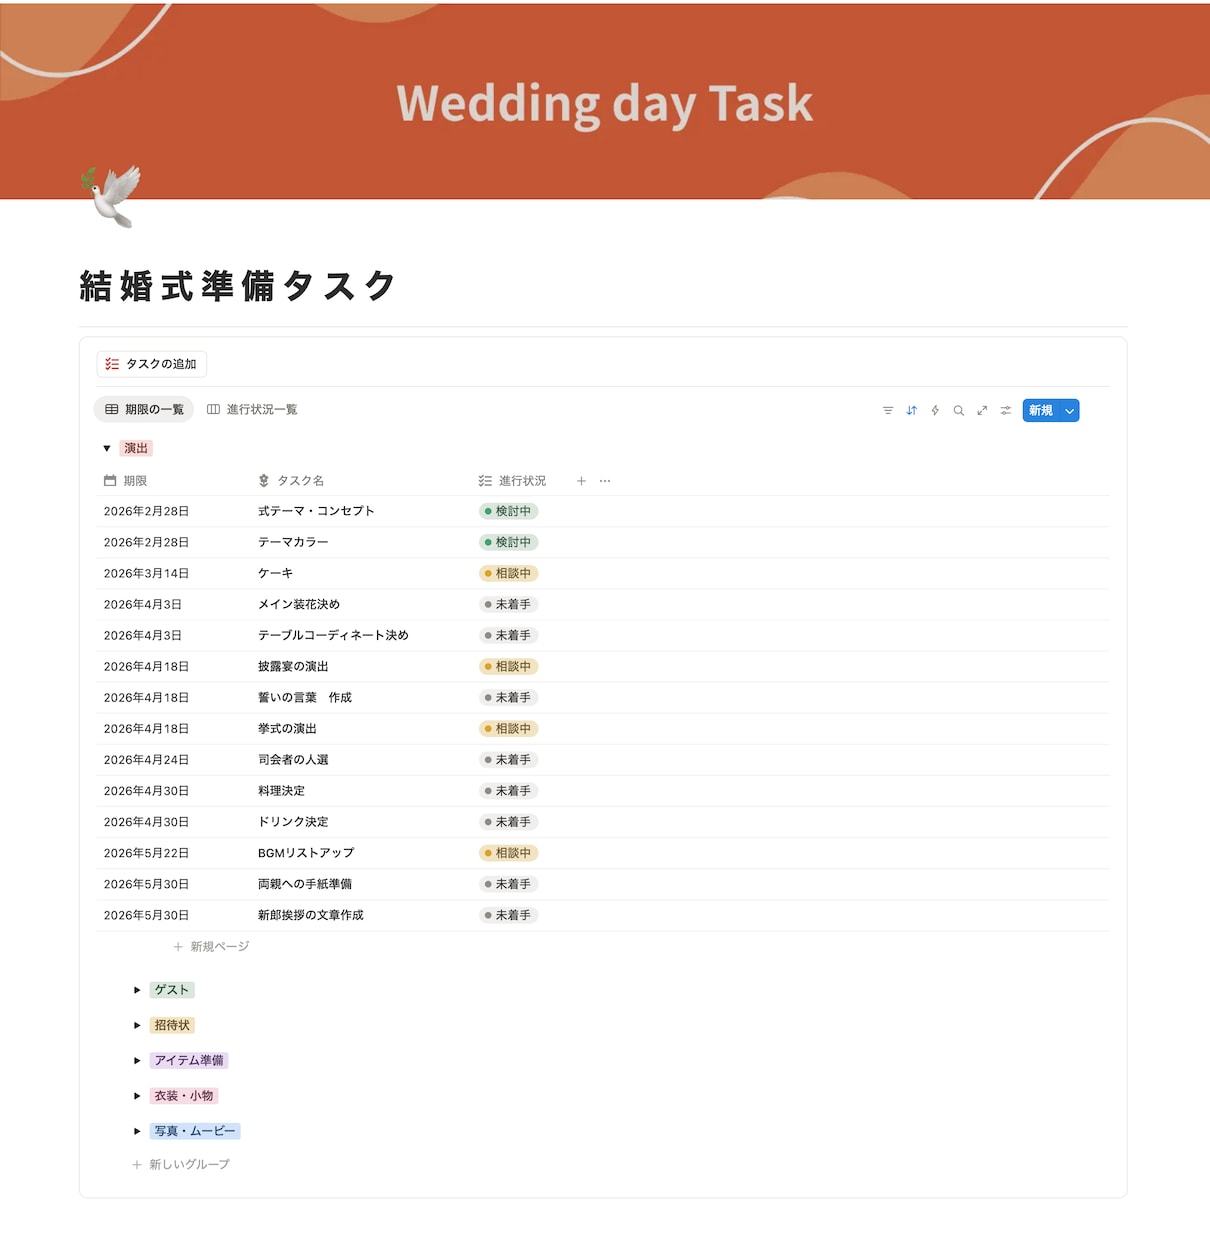Open the automations lightning icon
Image resolution: width=1210 pixels, height=1240 pixels.
tap(935, 411)
